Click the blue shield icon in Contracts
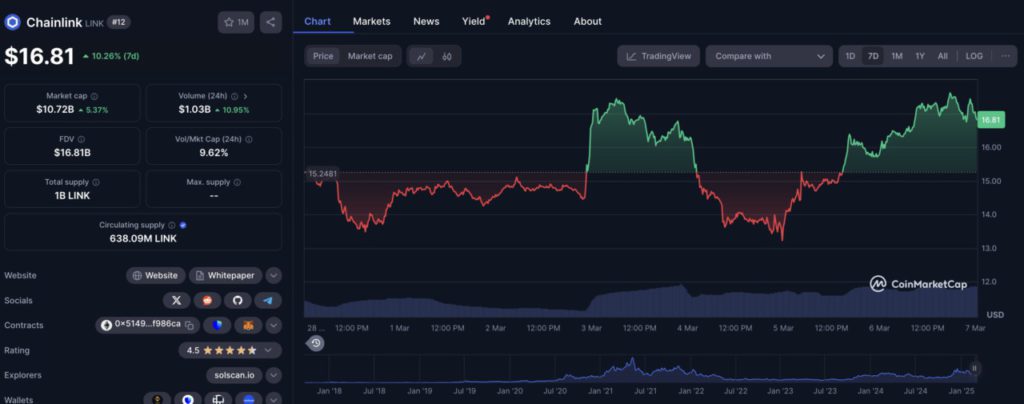 point(217,325)
